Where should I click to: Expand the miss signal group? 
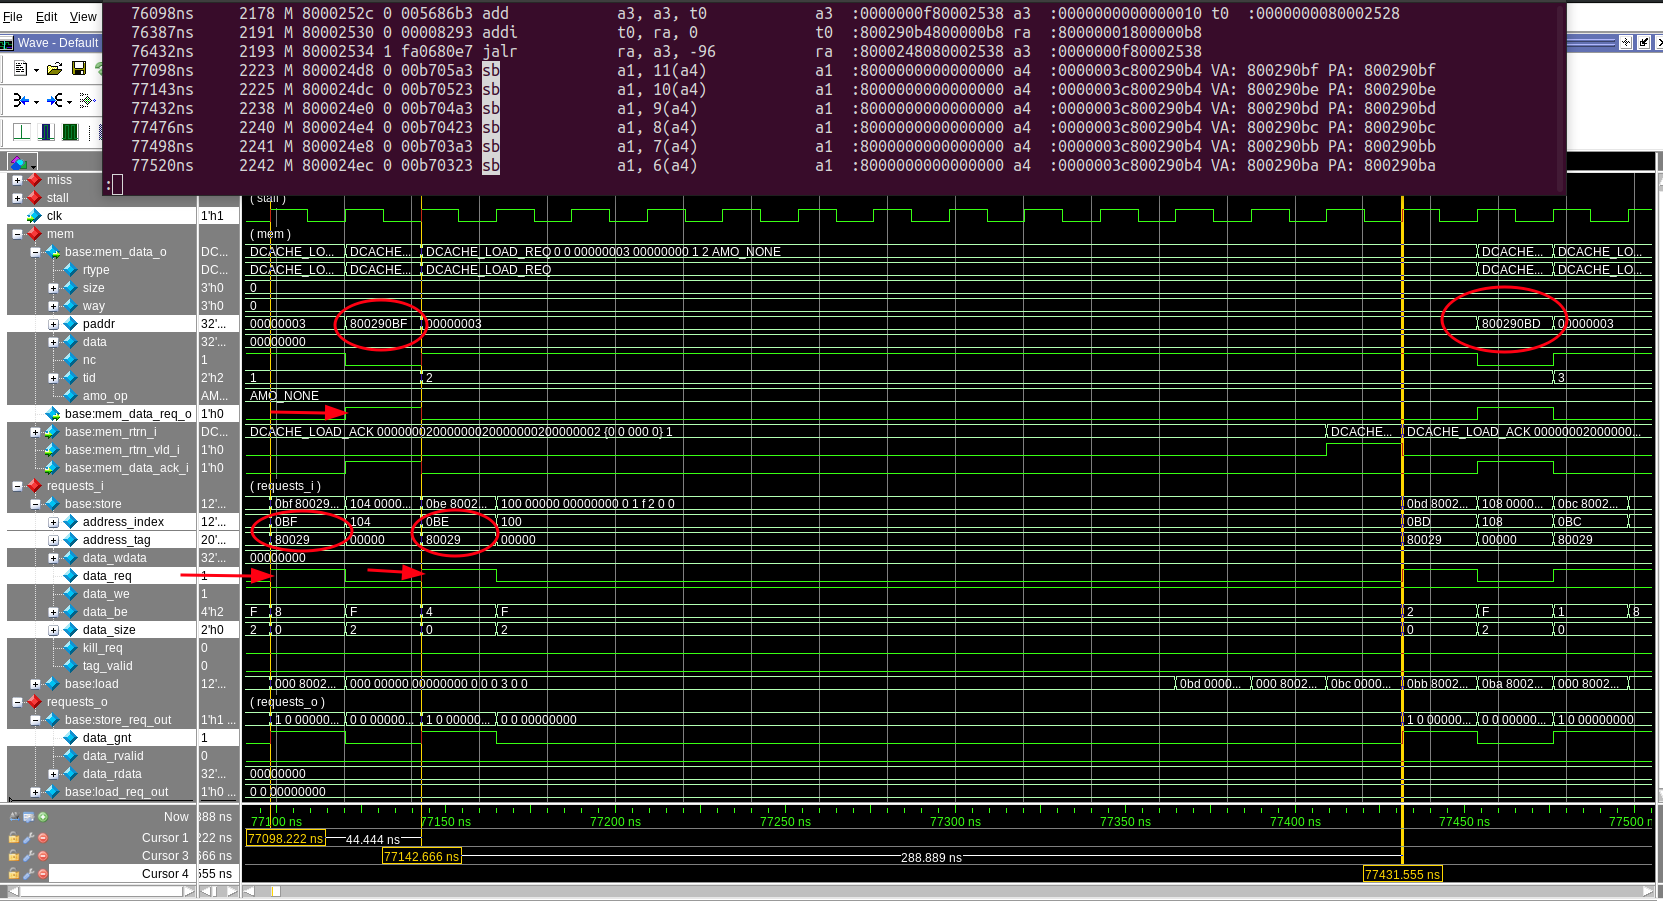[x=17, y=180]
